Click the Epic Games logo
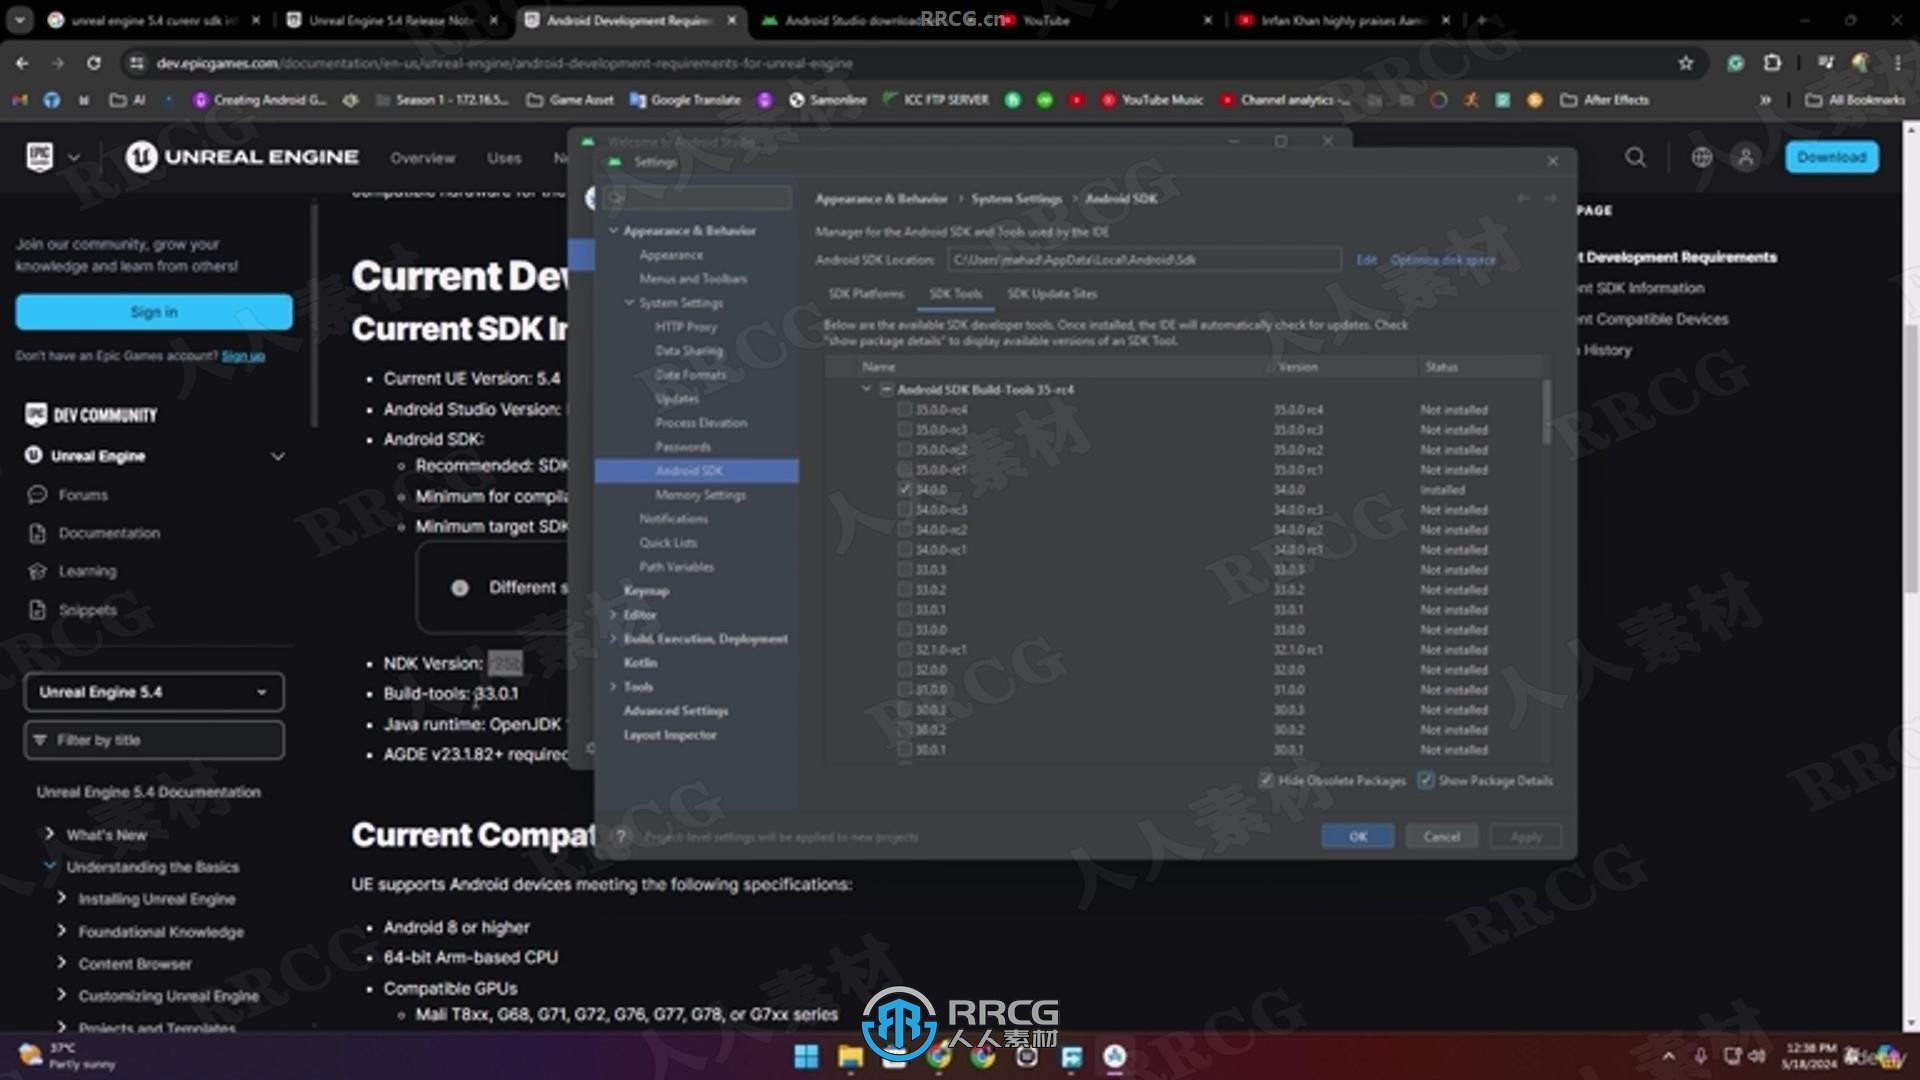 [x=40, y=157]
